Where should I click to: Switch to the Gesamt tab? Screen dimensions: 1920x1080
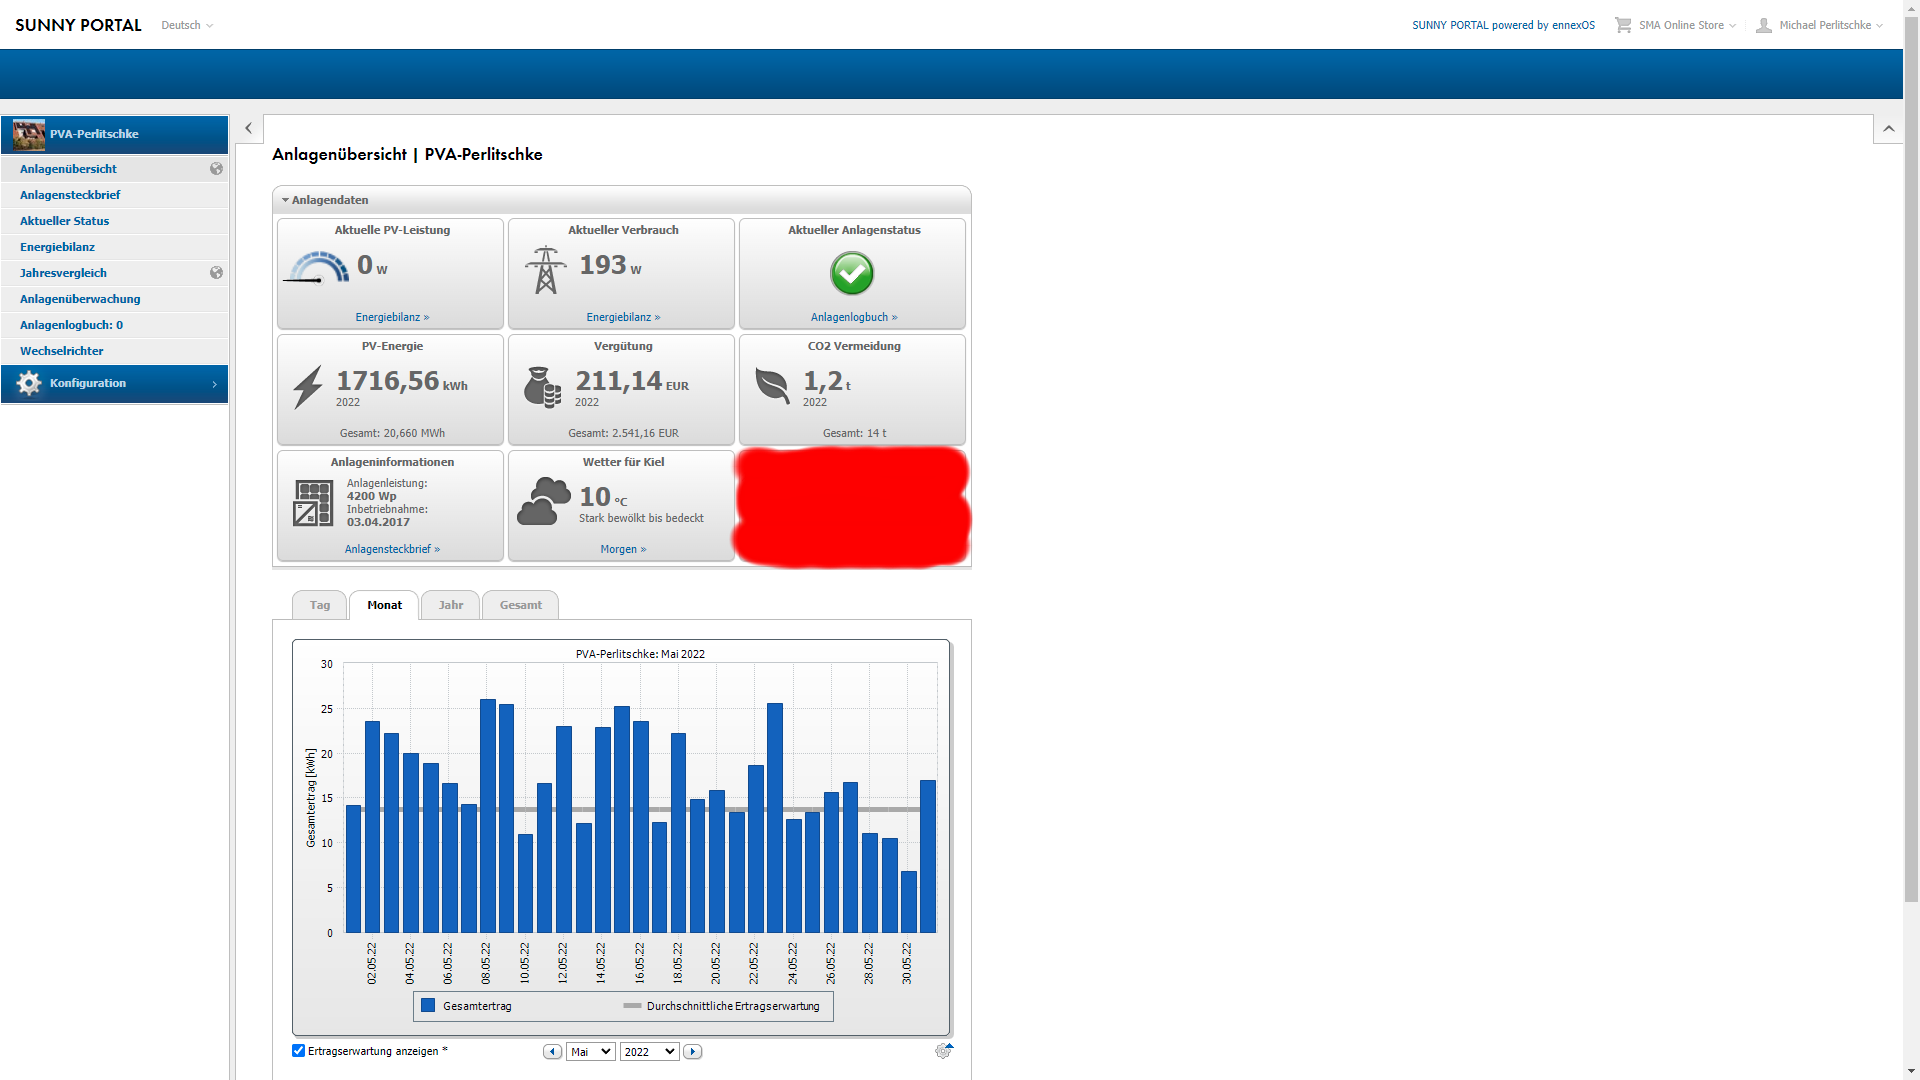(x=520, y=605)
